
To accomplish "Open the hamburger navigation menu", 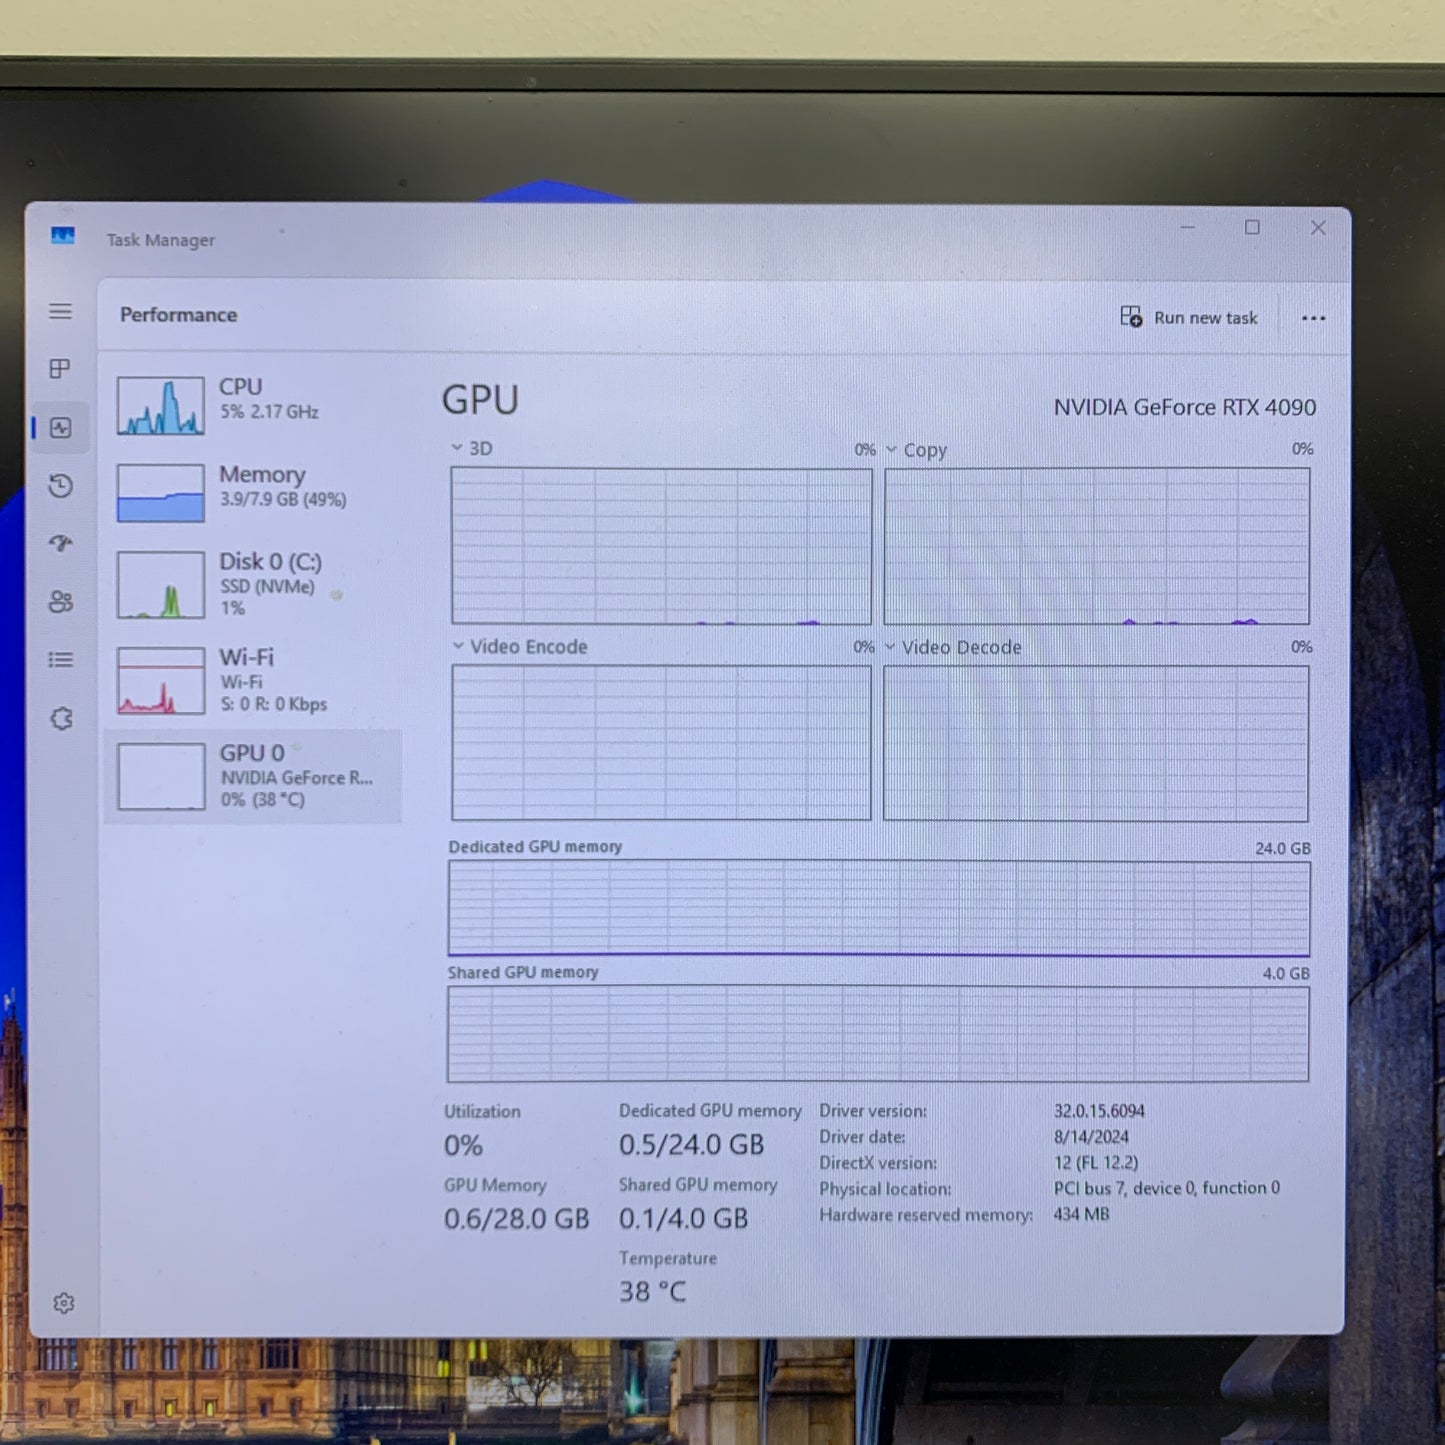I will pos(60,312).
